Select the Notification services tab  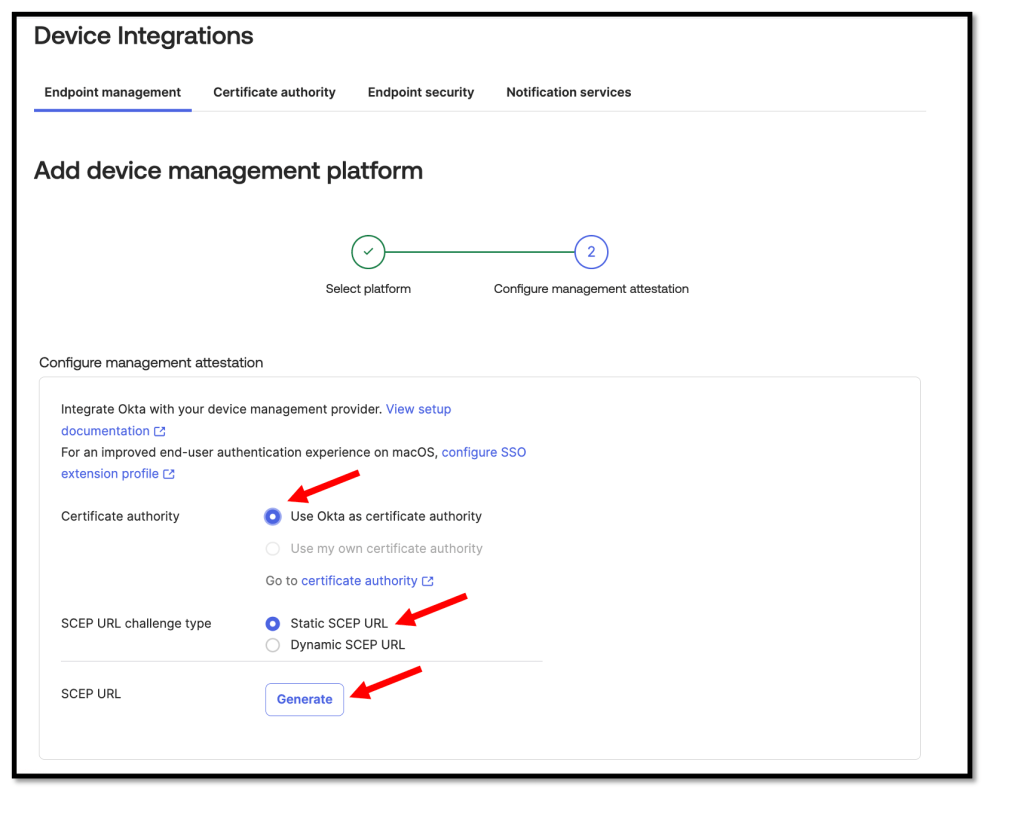click(568, 92)
